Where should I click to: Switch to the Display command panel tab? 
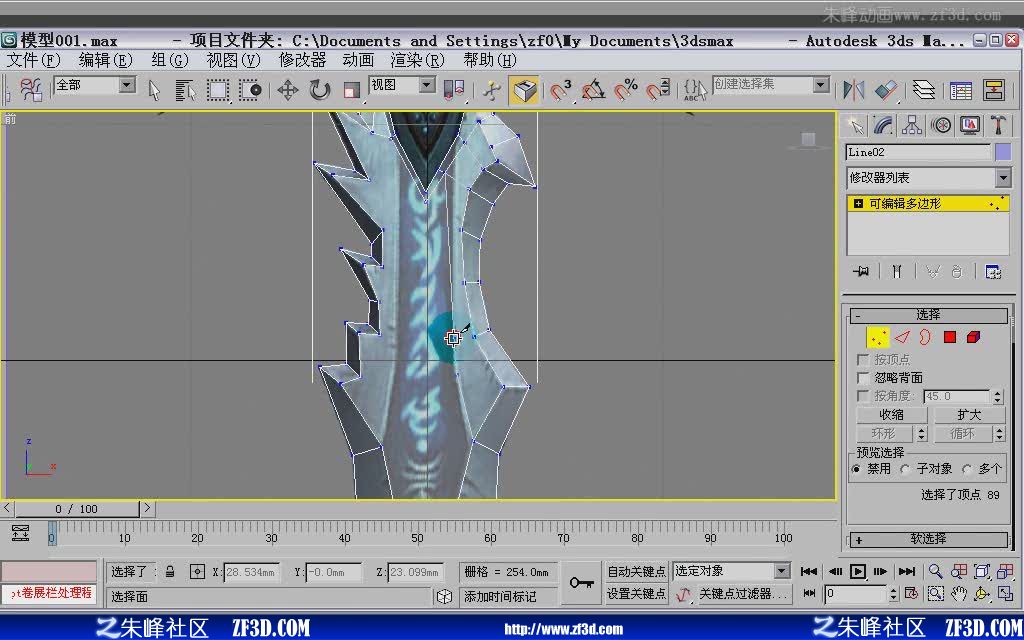point(970,125)
